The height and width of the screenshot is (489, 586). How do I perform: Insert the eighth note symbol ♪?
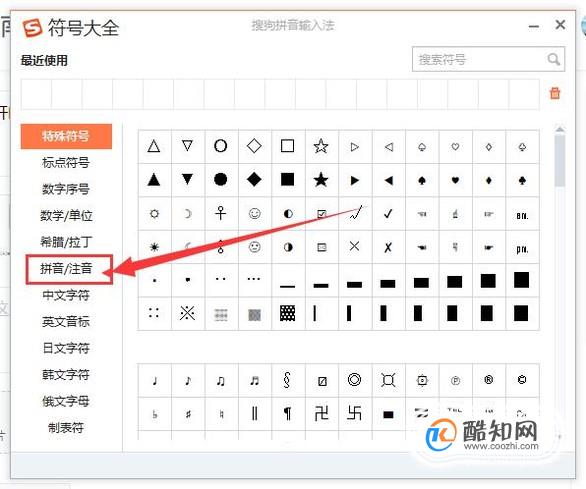coord(188,381)
